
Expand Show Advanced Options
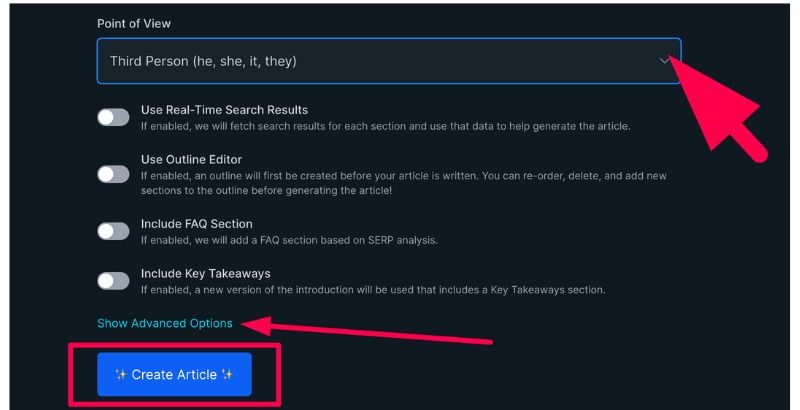coord(165,323)
